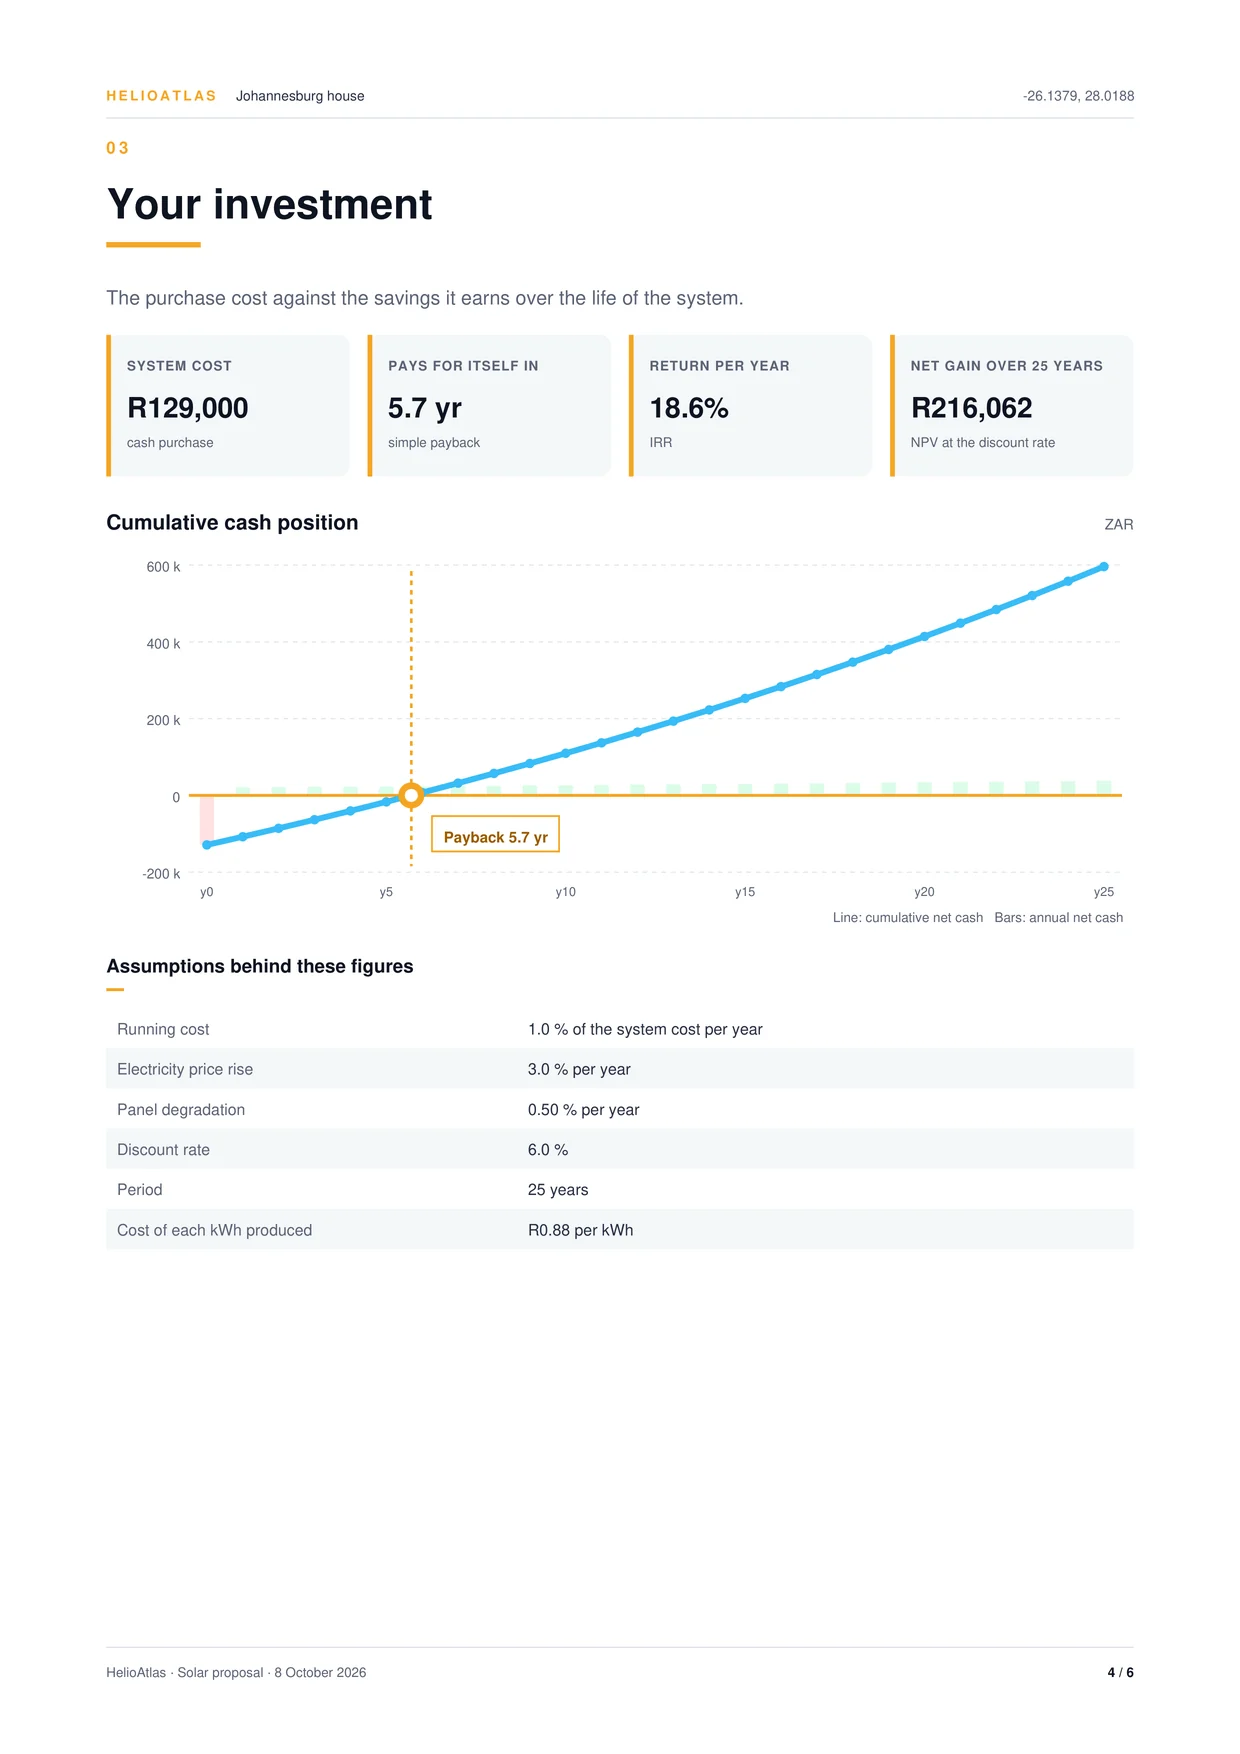Click the 'R0.88 per kWh' value
The image size is (1240, 1754).
581,1231
